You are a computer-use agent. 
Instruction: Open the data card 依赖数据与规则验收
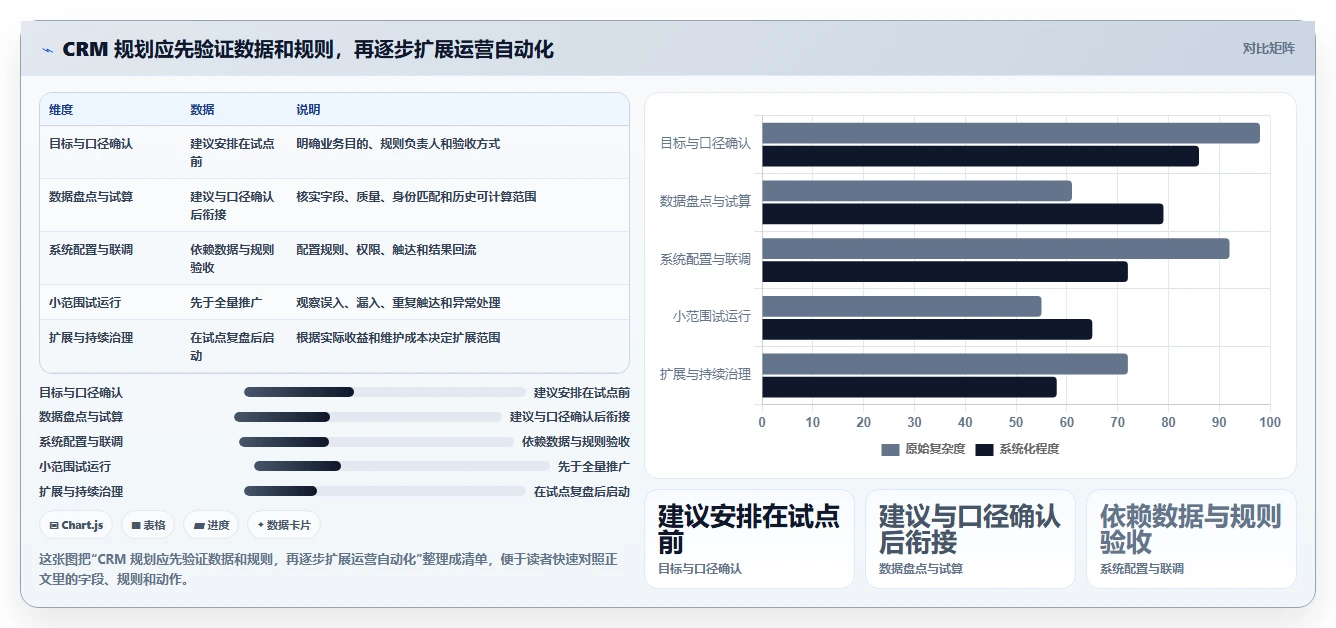click(x=1191, y=539)
